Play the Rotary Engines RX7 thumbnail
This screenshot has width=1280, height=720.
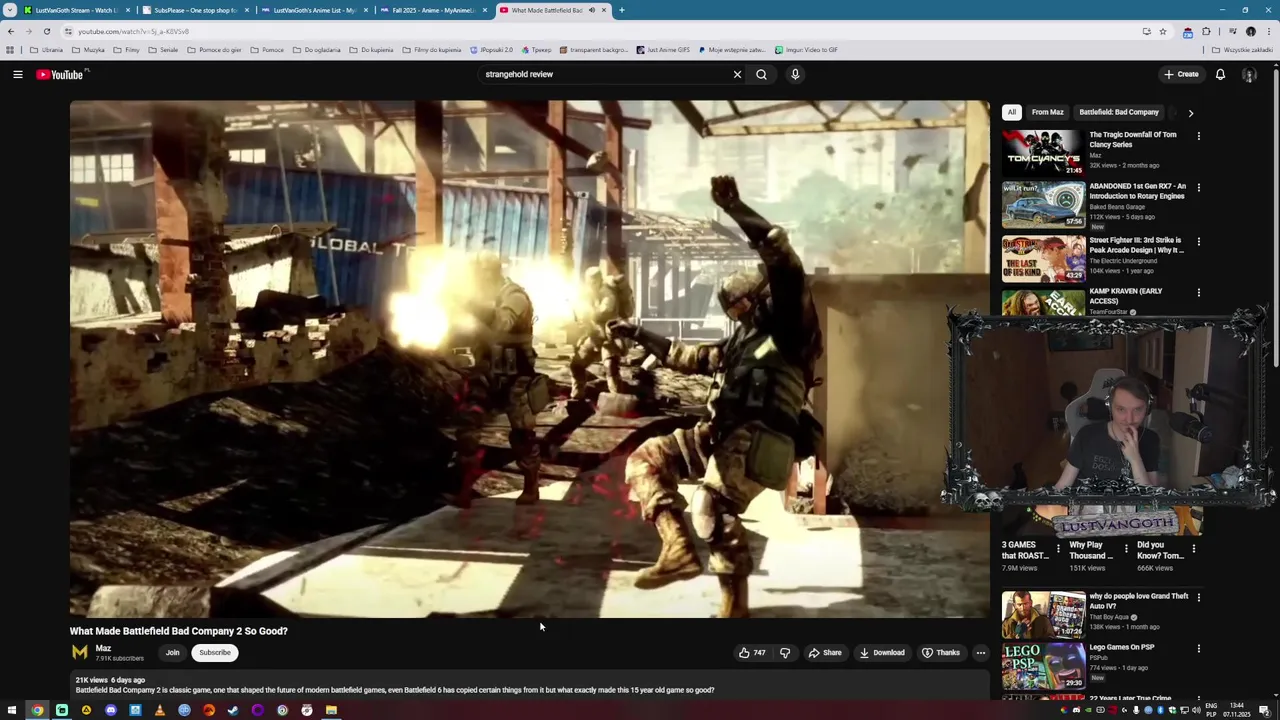click(x=1043, y=204)
